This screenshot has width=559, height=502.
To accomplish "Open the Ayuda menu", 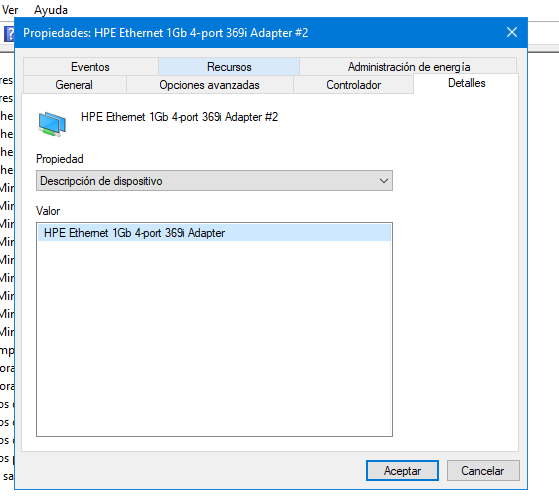I will point(51,10).
